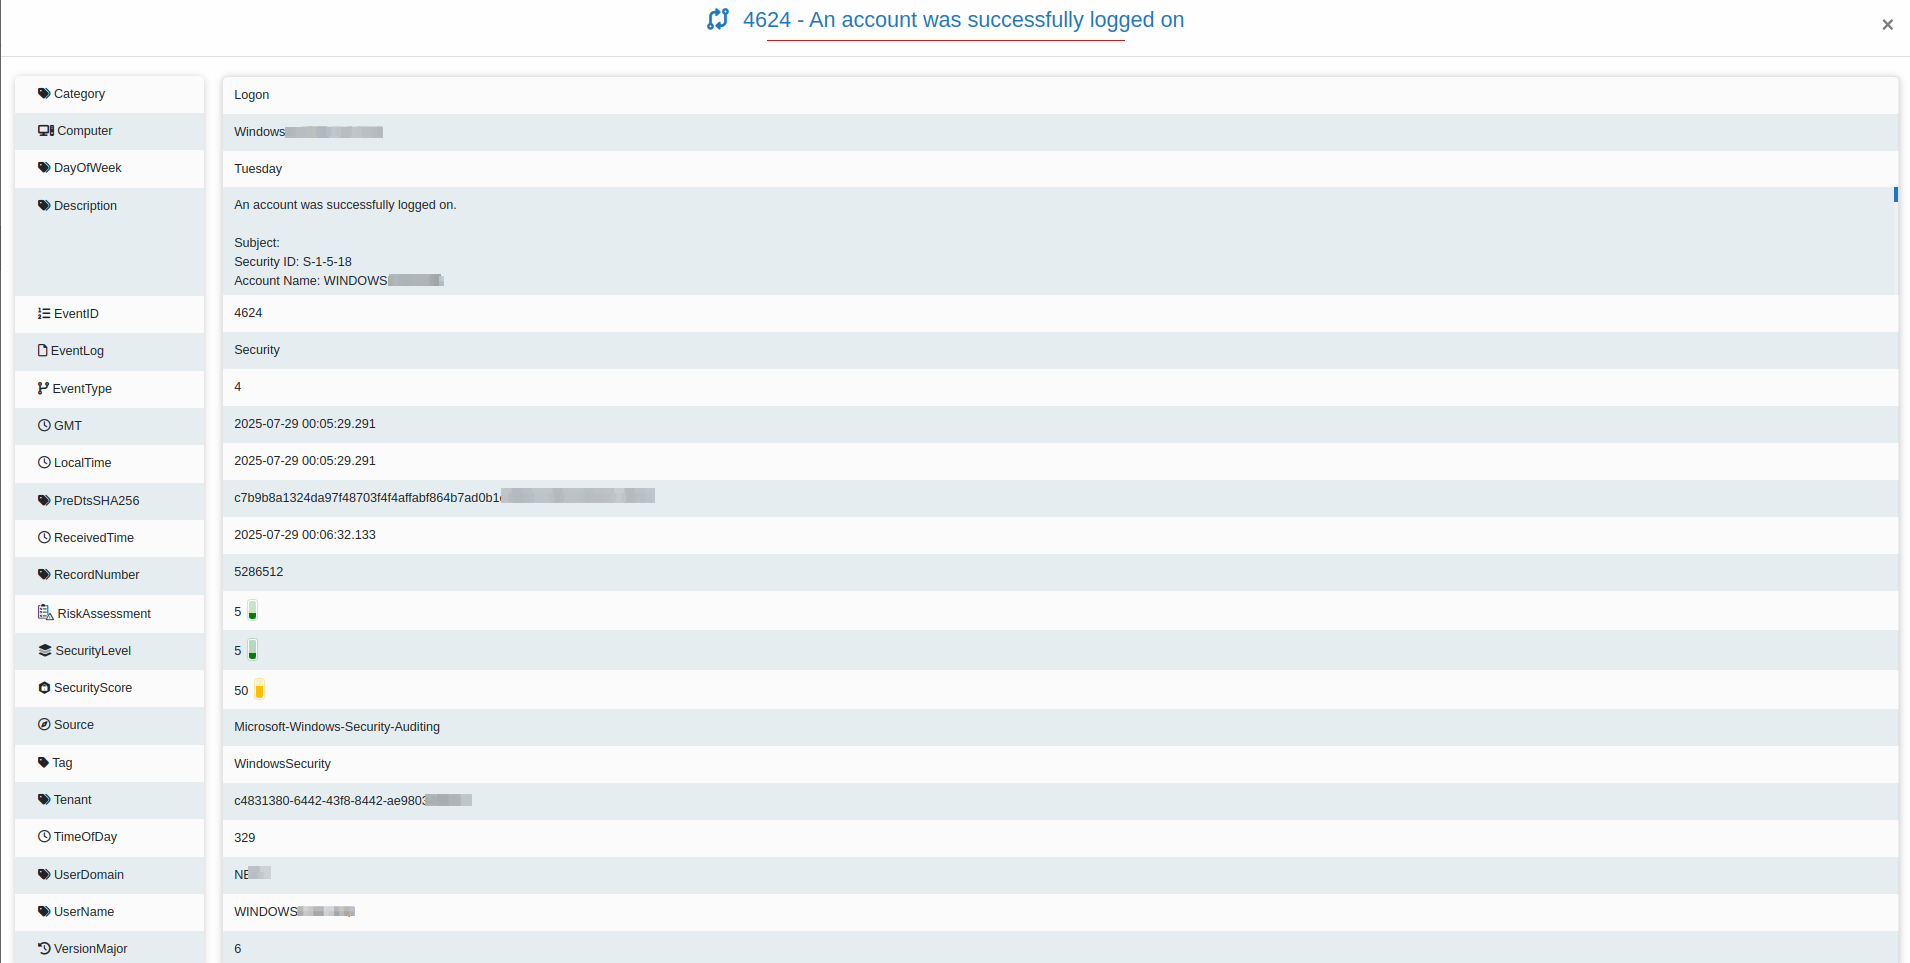1910x963 pixels.
Task: Click the GMT clock icon
Action: (x=44, y=426)
